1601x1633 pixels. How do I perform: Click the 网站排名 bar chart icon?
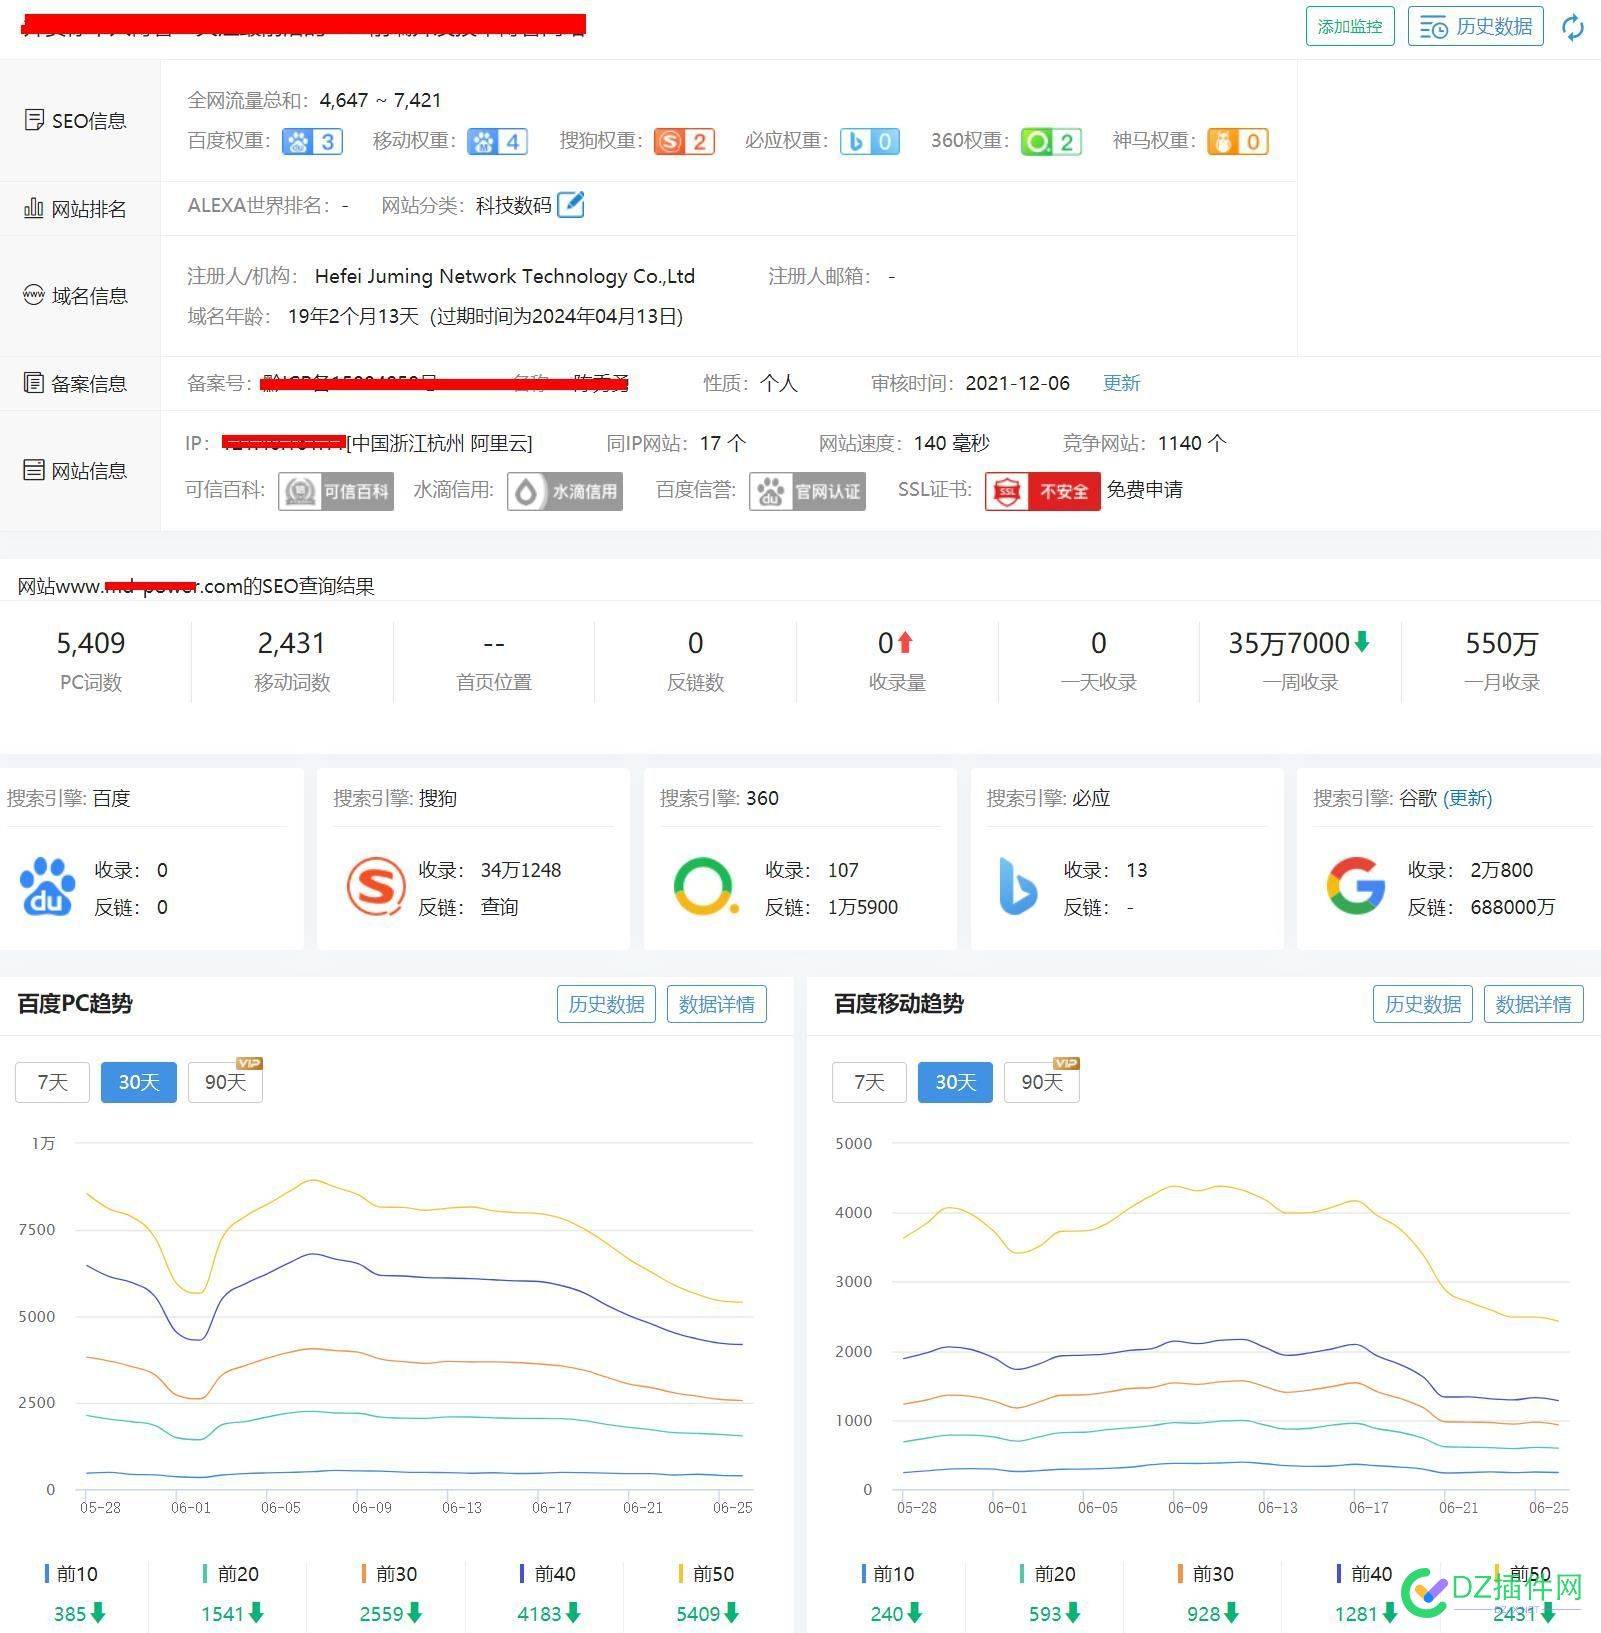click(34, 208)
